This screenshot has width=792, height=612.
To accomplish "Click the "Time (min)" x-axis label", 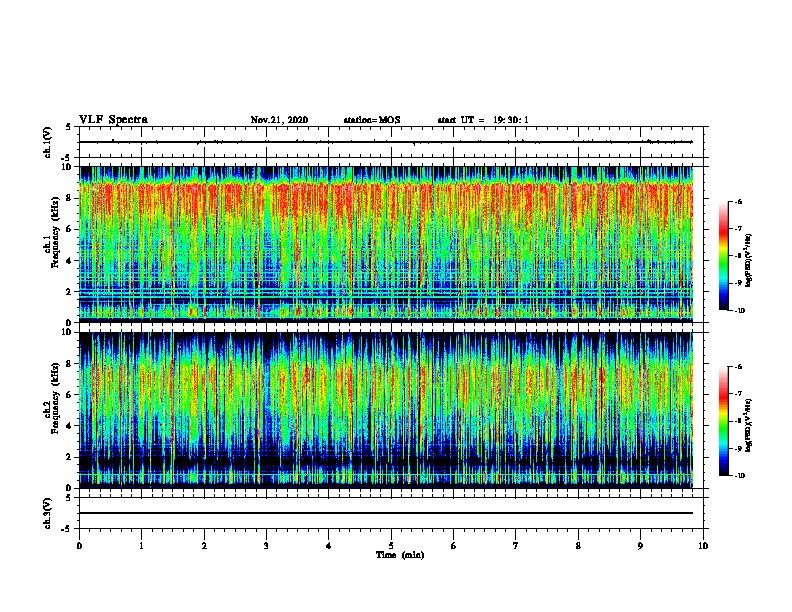I will point(400,555).
